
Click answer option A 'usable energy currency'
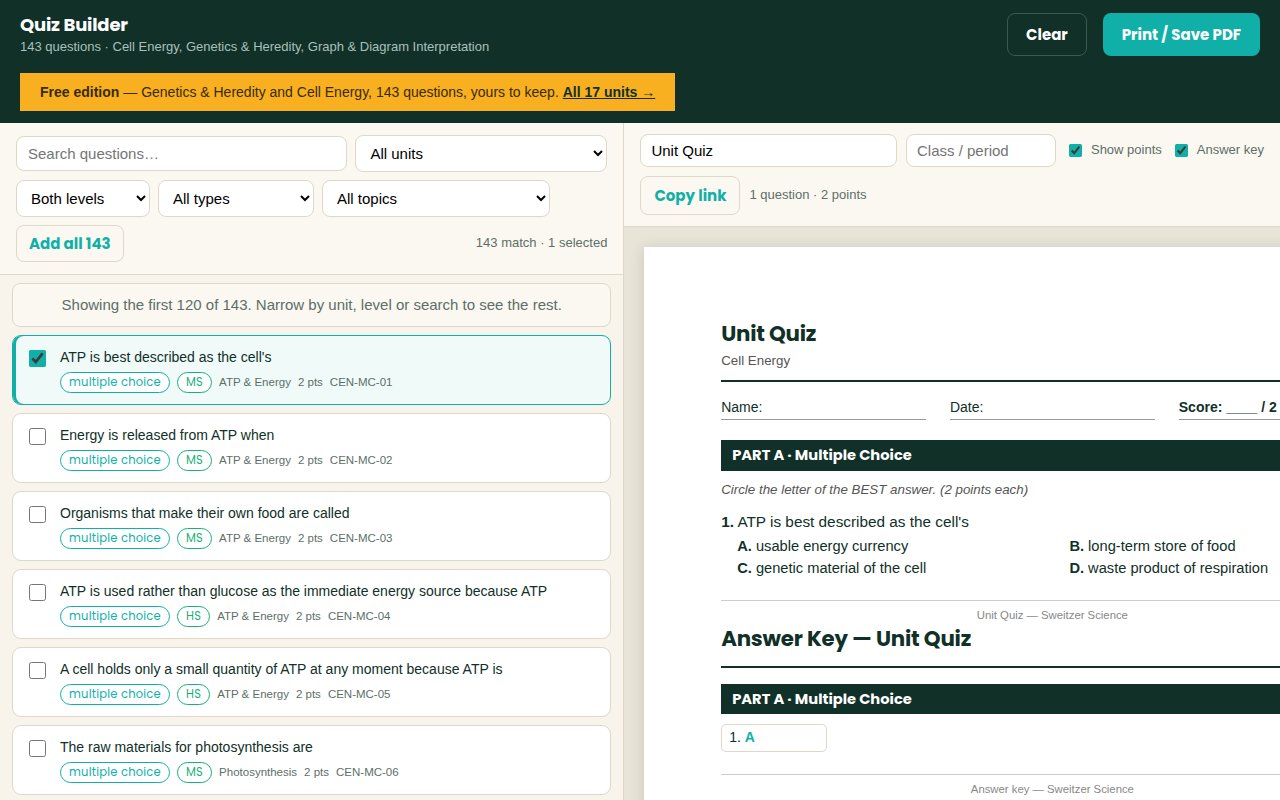point(823,546)
